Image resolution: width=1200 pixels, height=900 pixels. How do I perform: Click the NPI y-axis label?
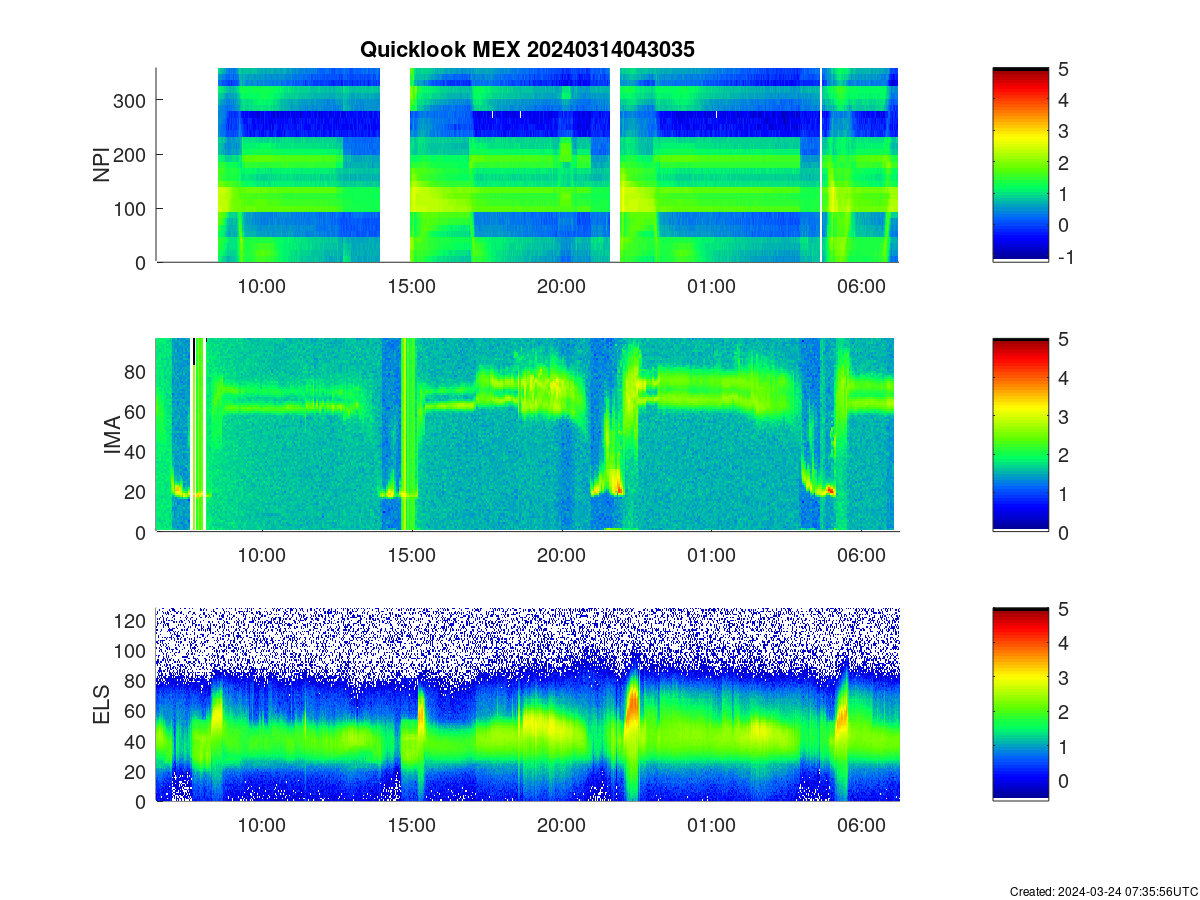[x=101, y=165]
